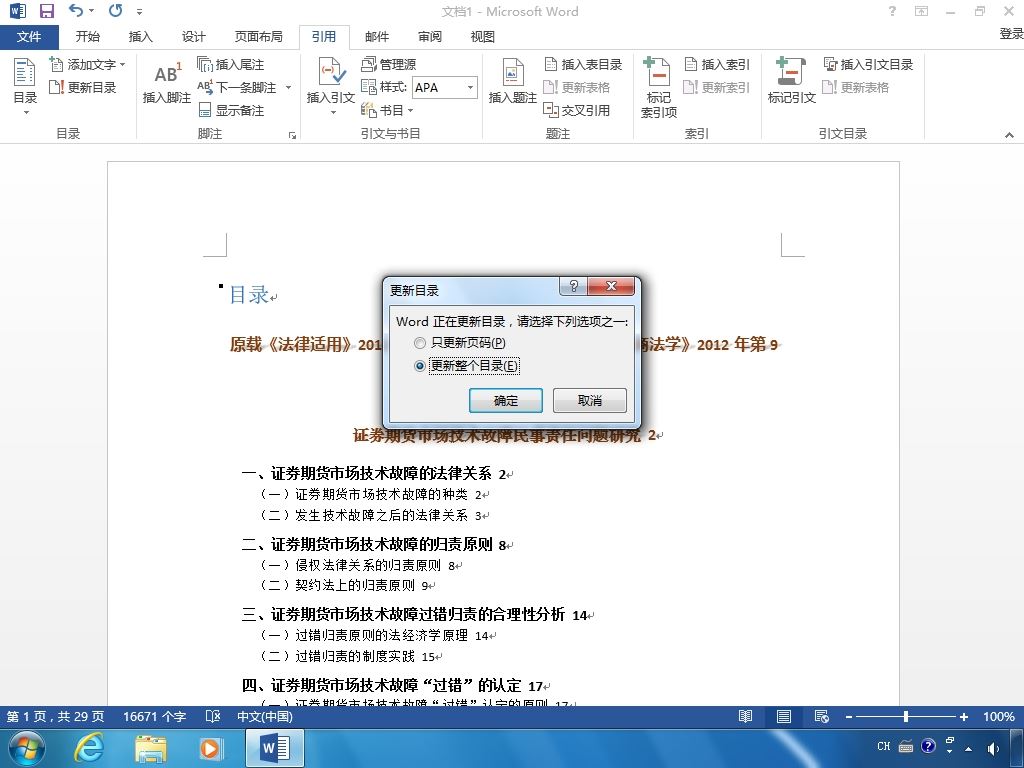The width and height of the screenshot is (1024, 768).
Task: Click the Save icon in quick access toolbar
Action: [46, 11]
